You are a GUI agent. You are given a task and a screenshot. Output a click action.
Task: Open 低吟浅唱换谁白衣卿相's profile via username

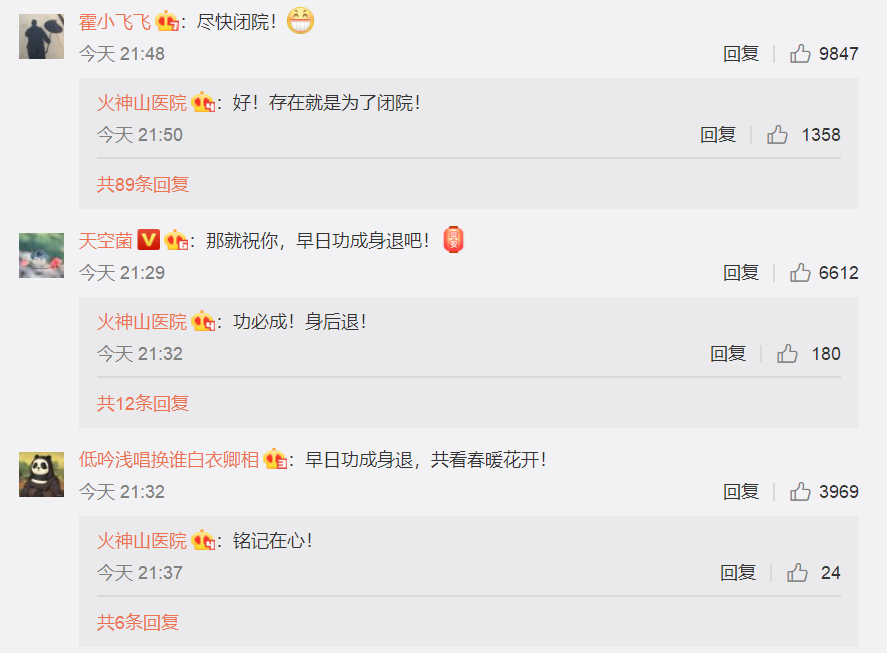[x=169, y=459]
